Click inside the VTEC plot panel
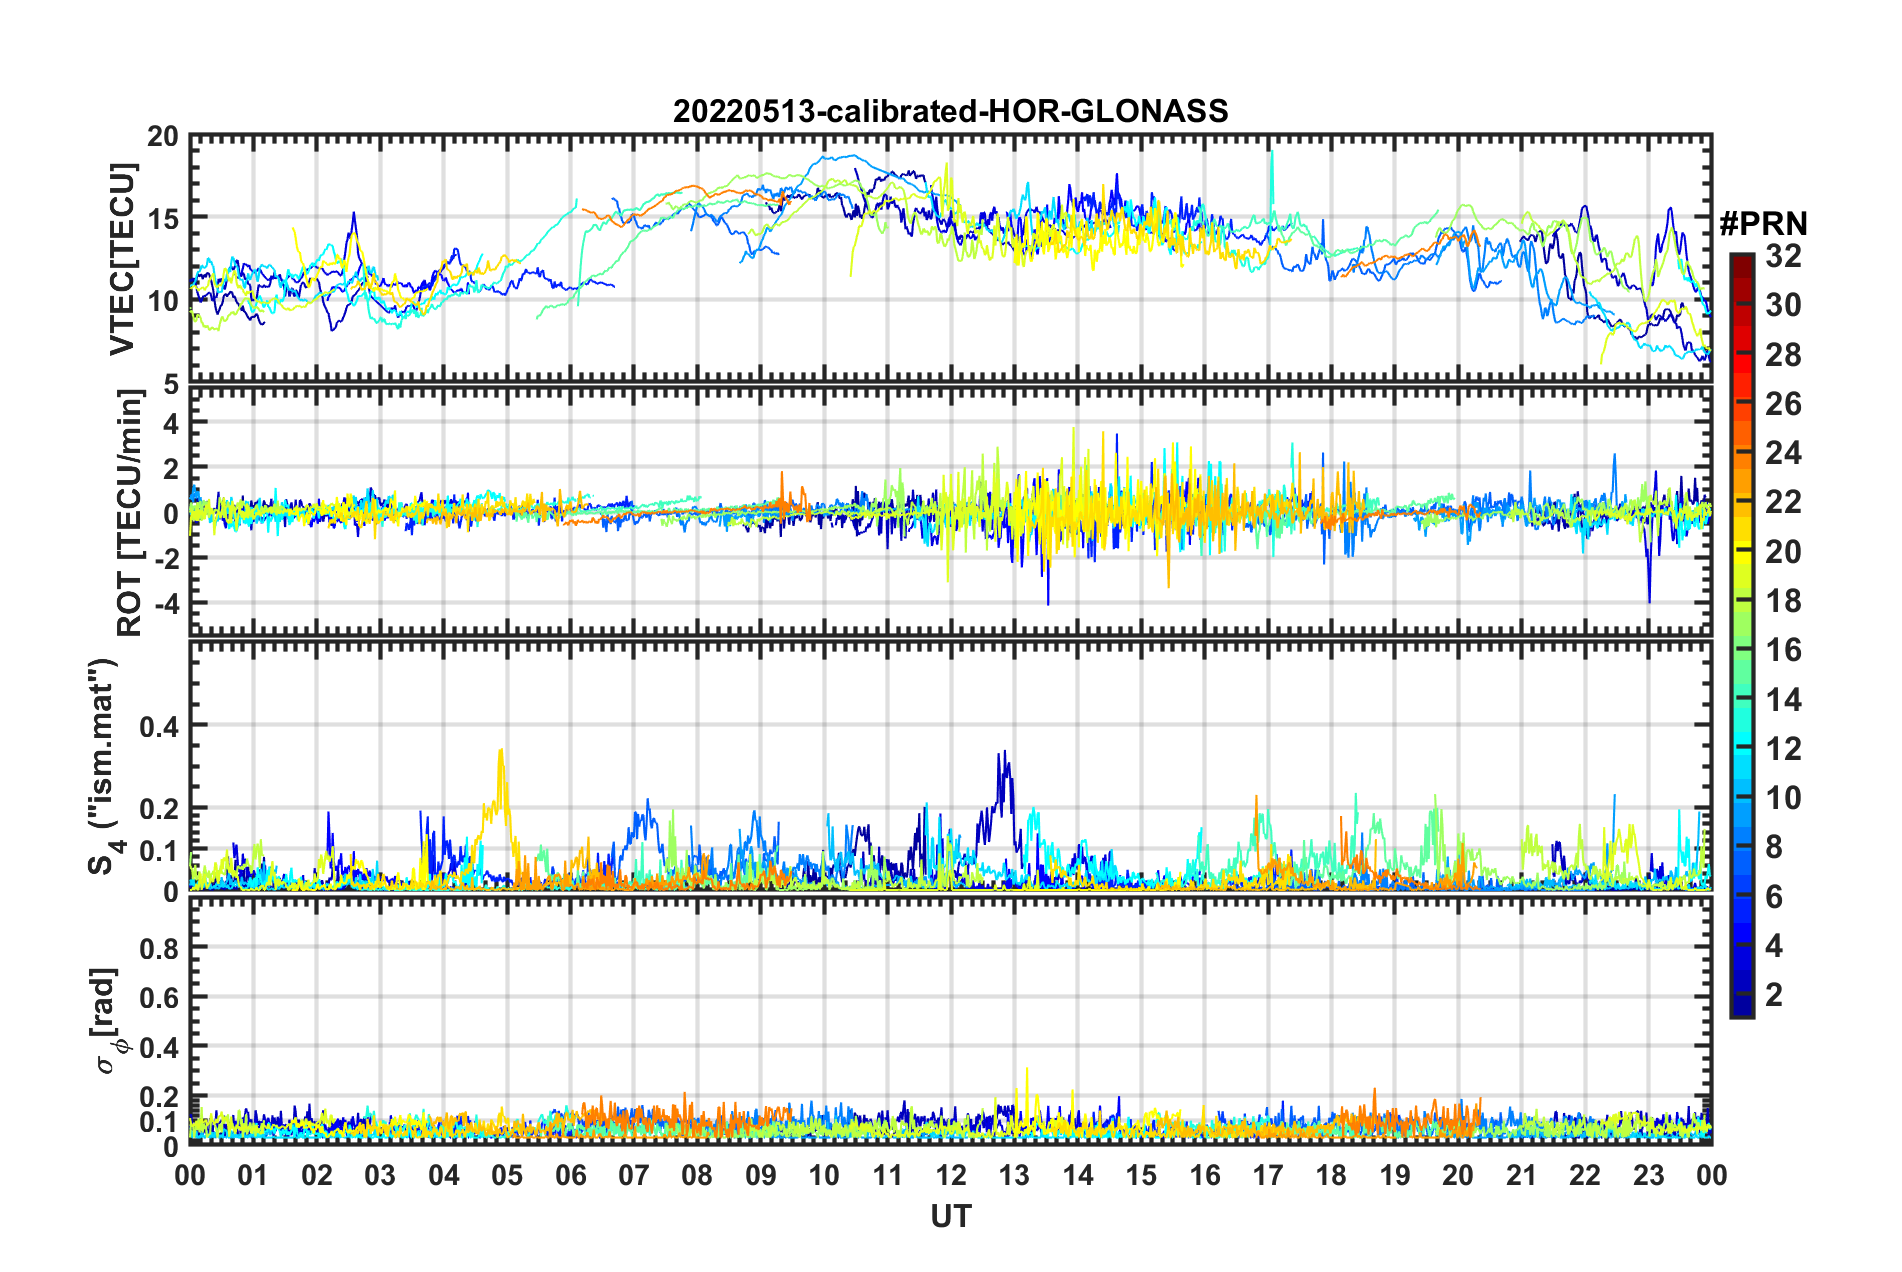 tap(951, 259)
